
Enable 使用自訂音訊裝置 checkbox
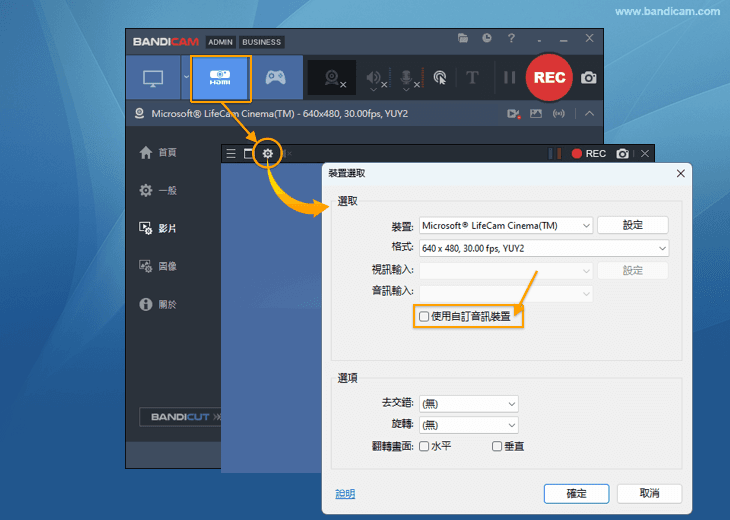tap(424, 317)
